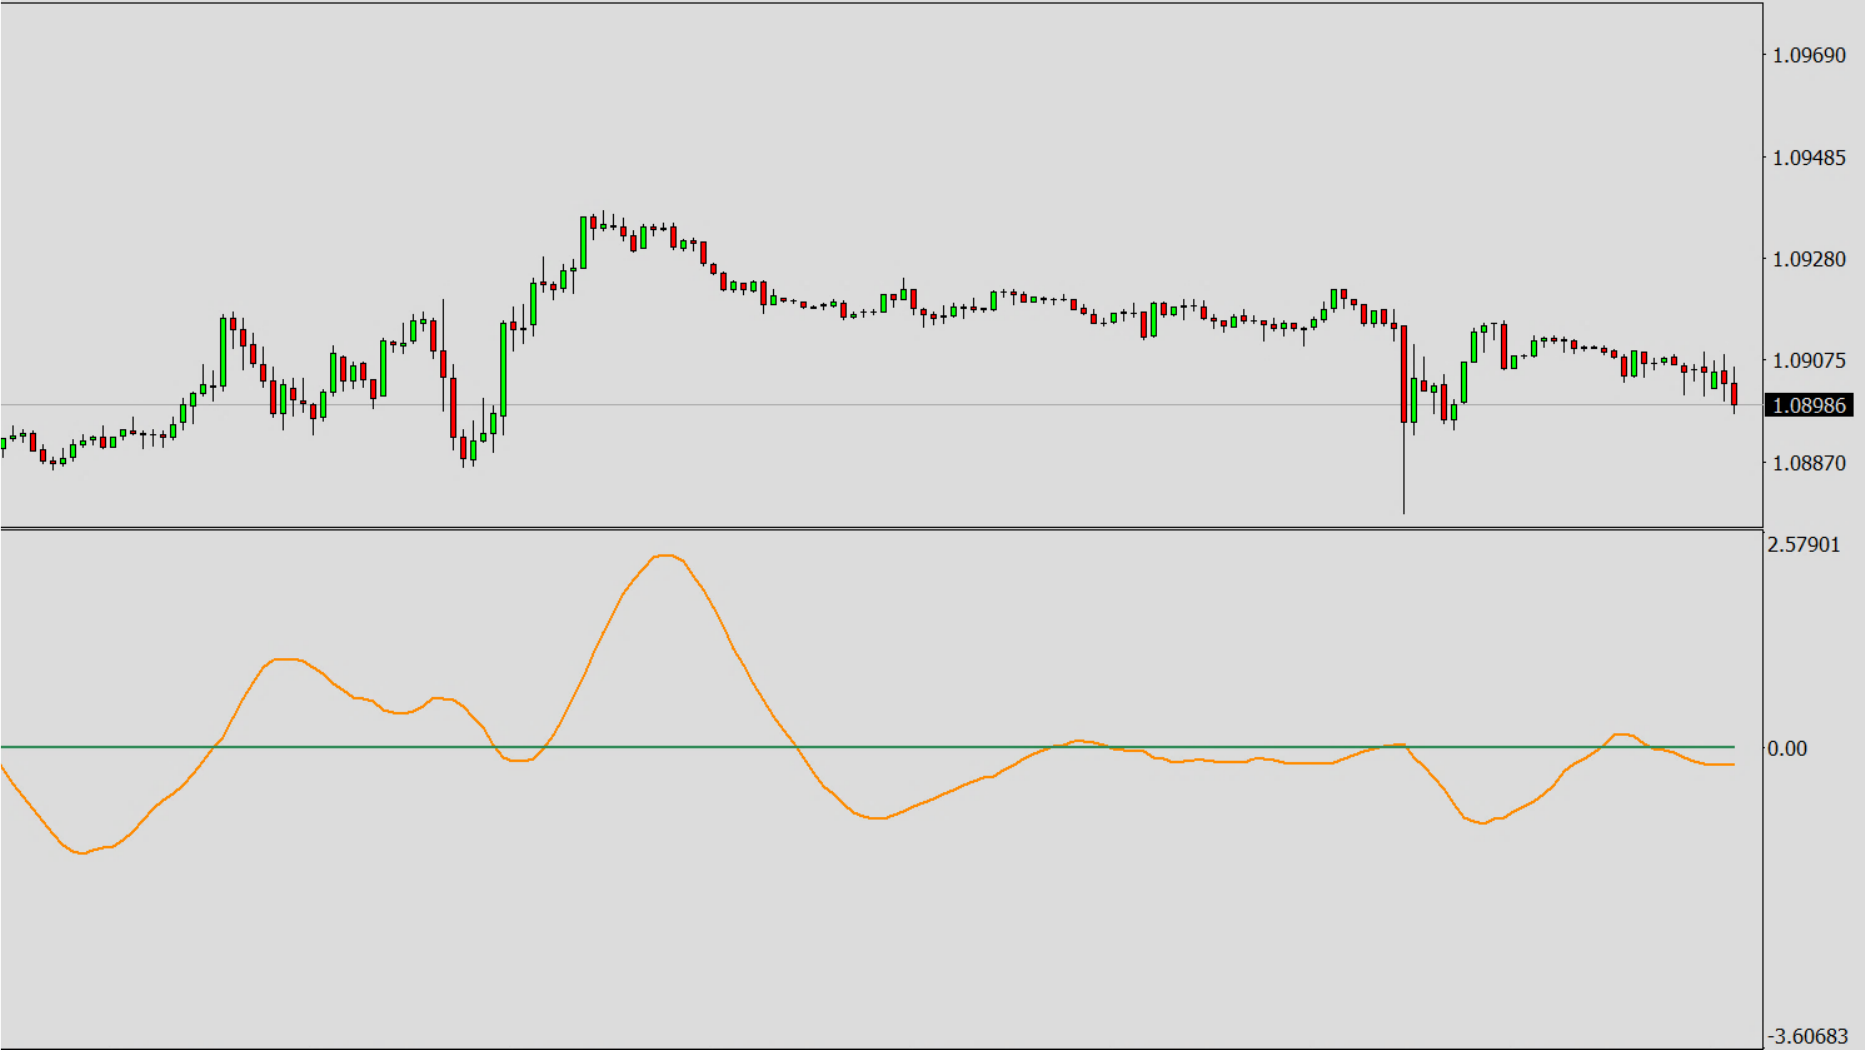
Task: Click the last red candle at chart's right edge
Action: pyautogui.click(x=1734, y=393)
